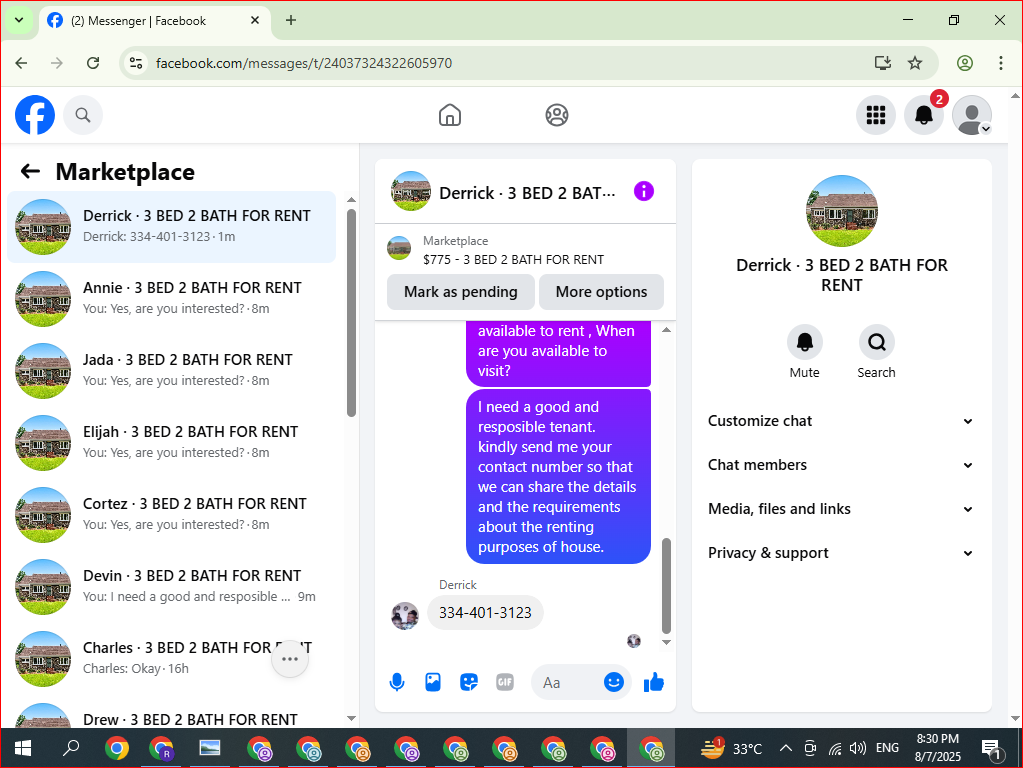
Task: View site information icon in address bar
Action: (x=136, y=63)
